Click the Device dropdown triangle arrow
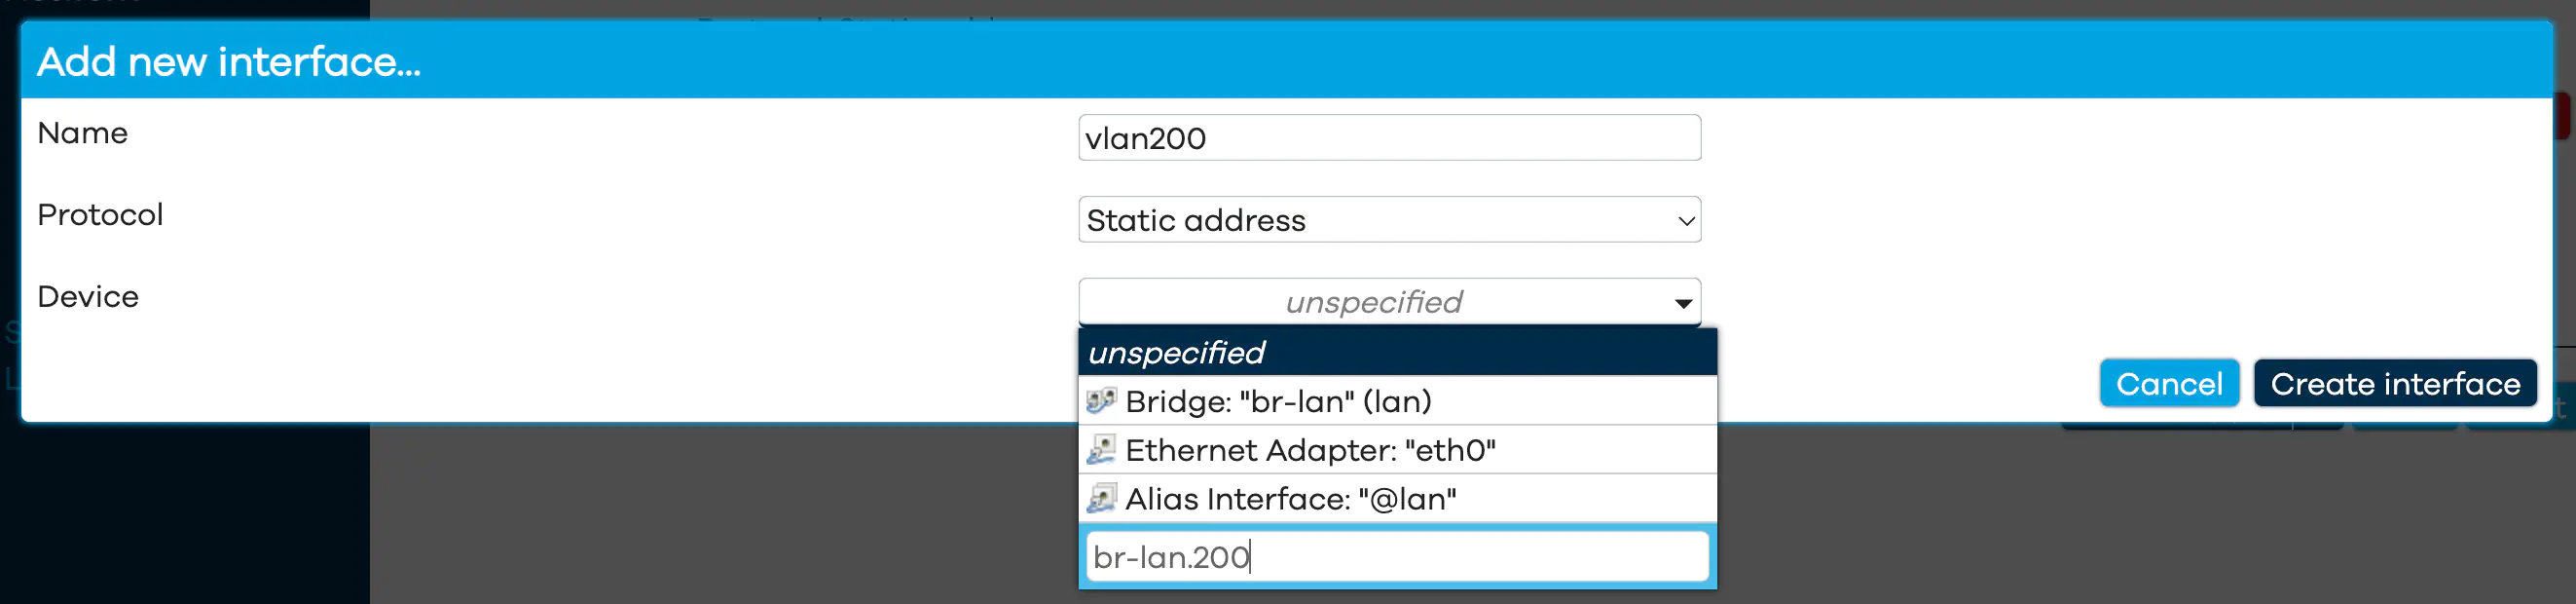The image size is (2576, 604). point(1683,304)
